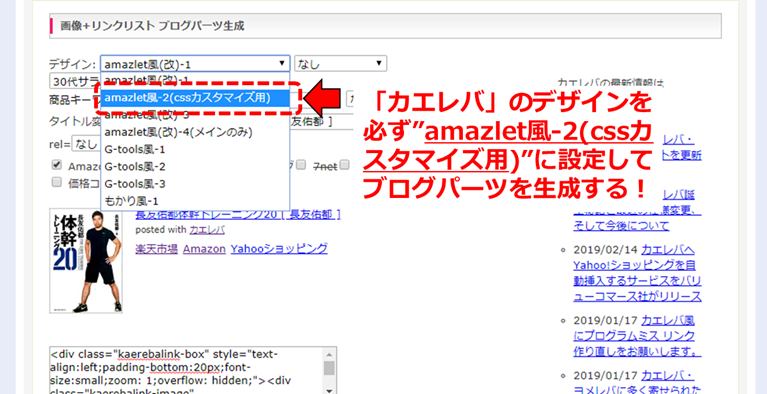
Task: Choose amazlet風(改)-3 from the list
Action: (x=195, y=116)
